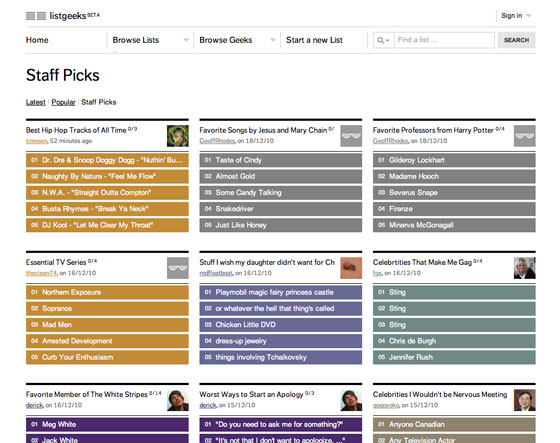Click the listgeeks logo icon
Viewport: 560px width, 443px height.
click(x=36, y=16)
